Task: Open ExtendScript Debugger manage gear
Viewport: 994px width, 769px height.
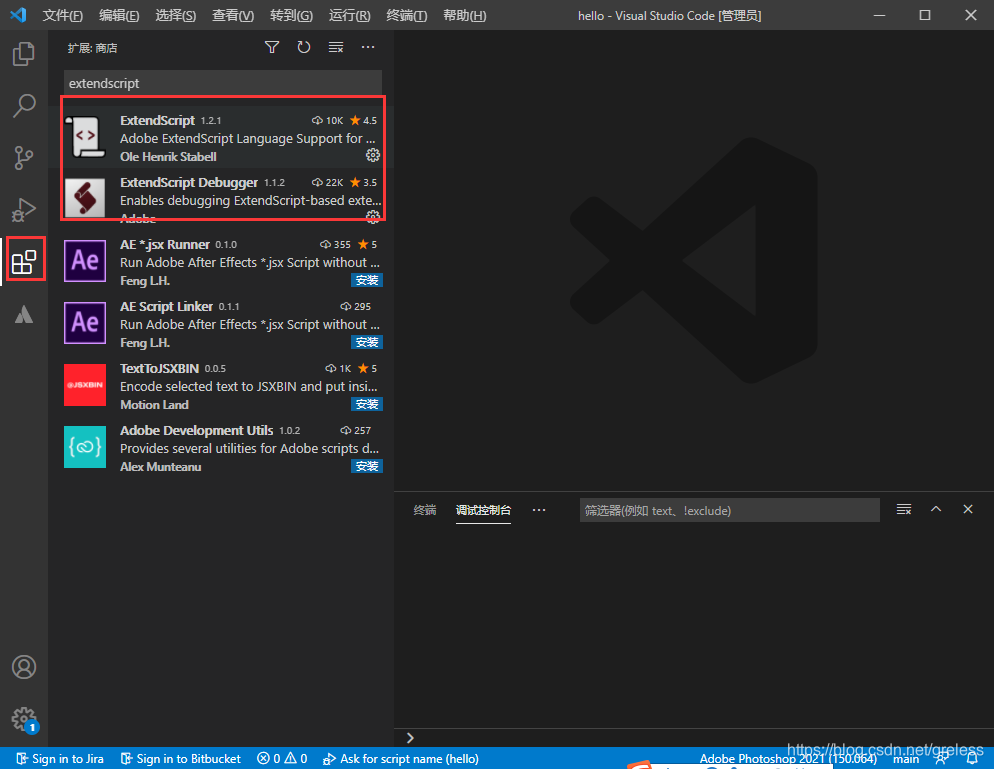Action: [x=373, y=217]
